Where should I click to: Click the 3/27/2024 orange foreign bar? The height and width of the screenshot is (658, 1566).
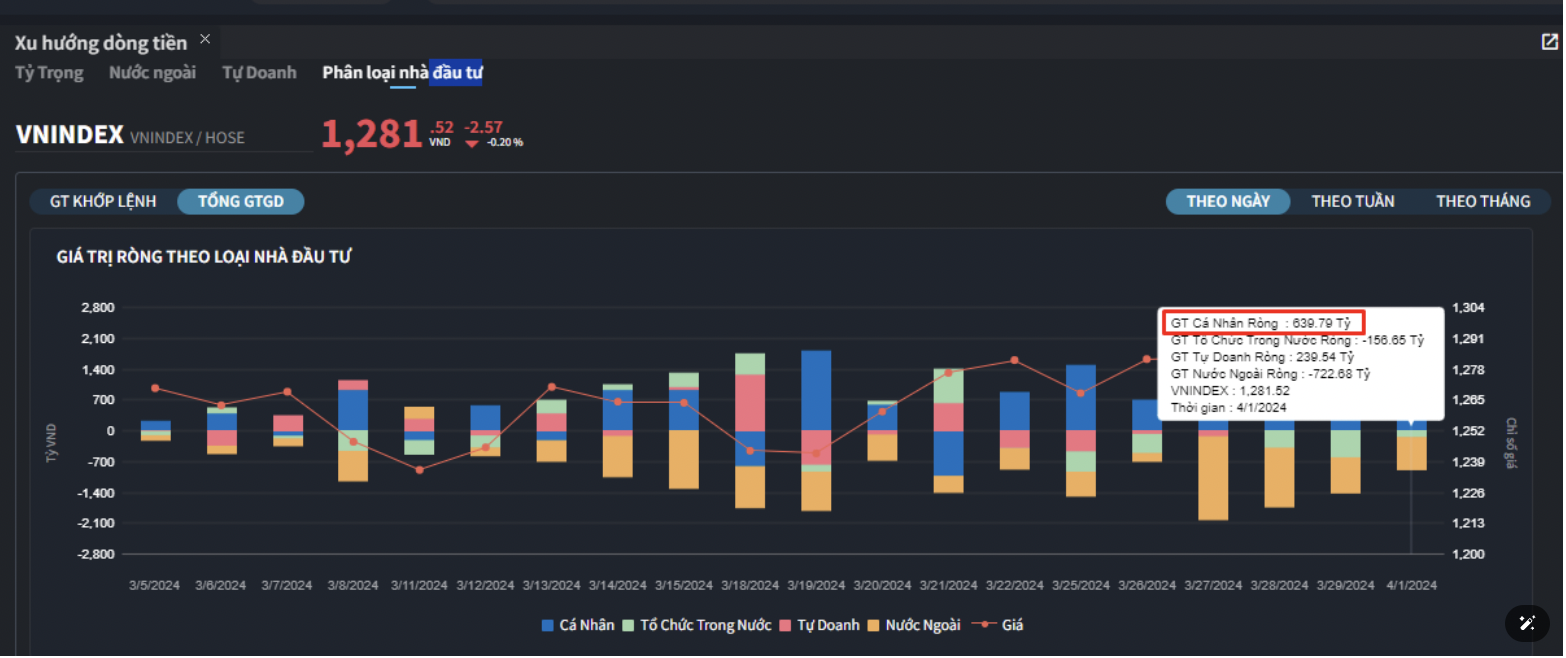tap(1212, 478)
